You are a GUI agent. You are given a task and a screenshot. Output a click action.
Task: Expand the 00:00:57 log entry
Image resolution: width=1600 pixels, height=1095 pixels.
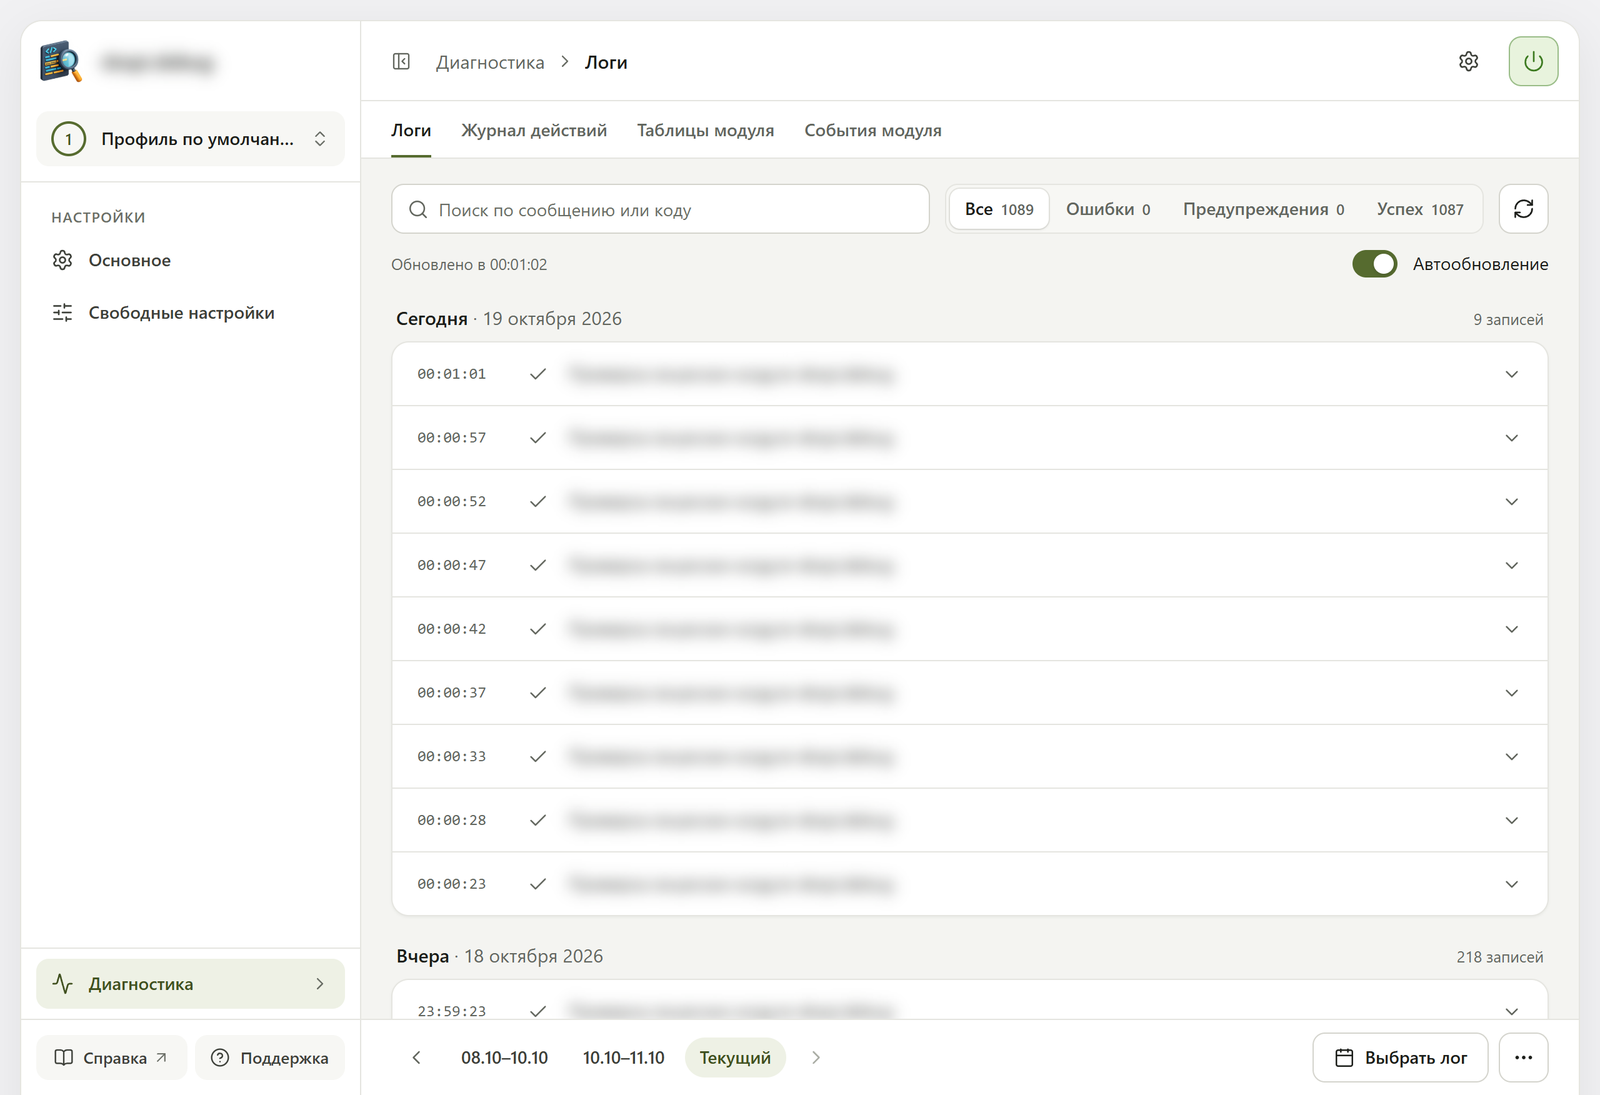tap(1512, 438)
